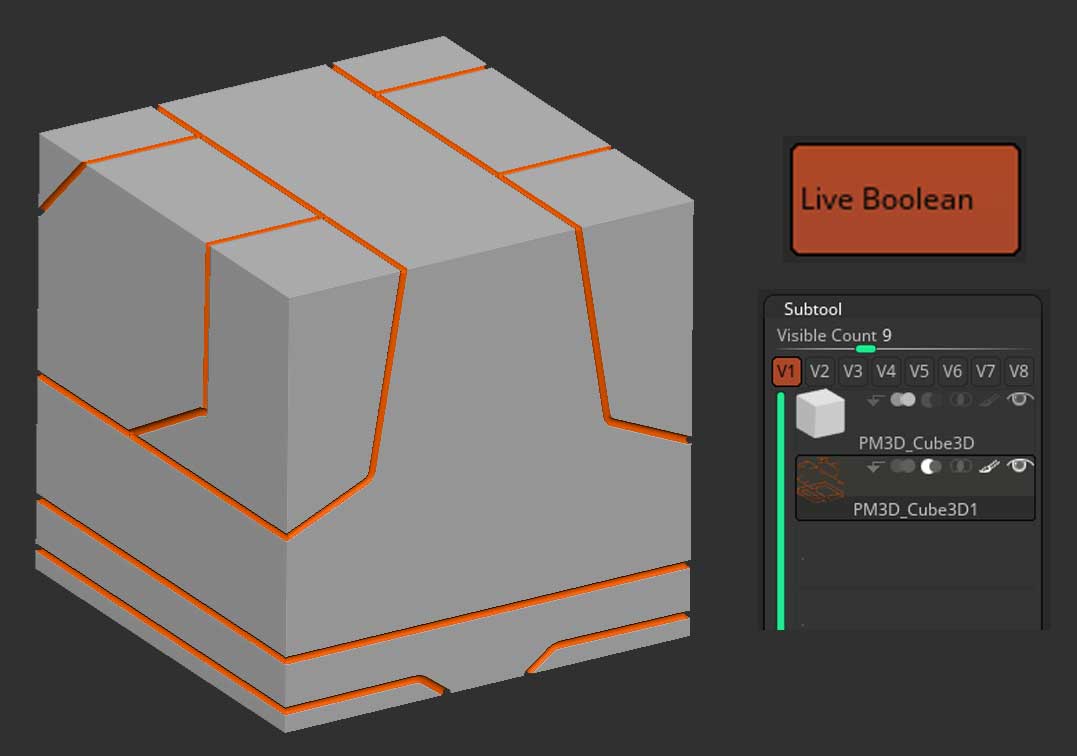The image size is (1077, 756).
Task: Select the V2 visibility set
Action: tap(819, 371)
